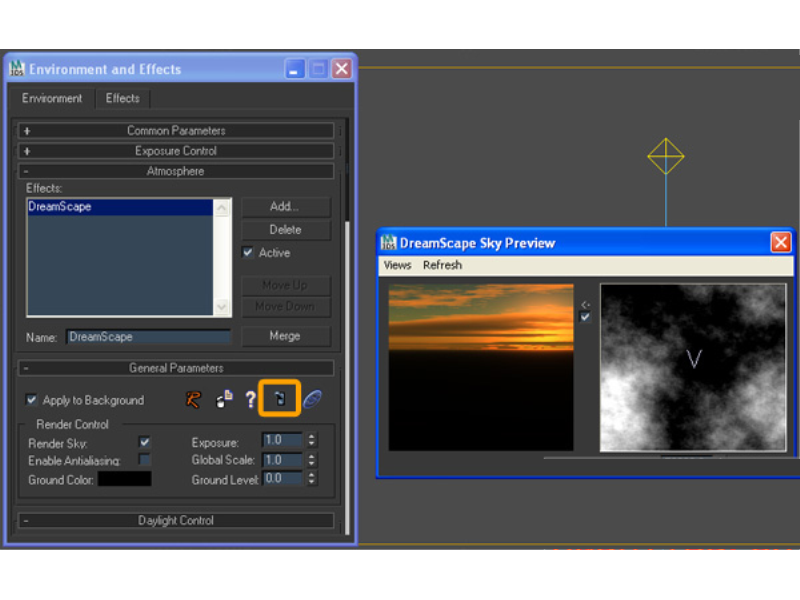Viewport: 800px width, 600px height.
Task: Click the Add... button
Action: (285, 207)
